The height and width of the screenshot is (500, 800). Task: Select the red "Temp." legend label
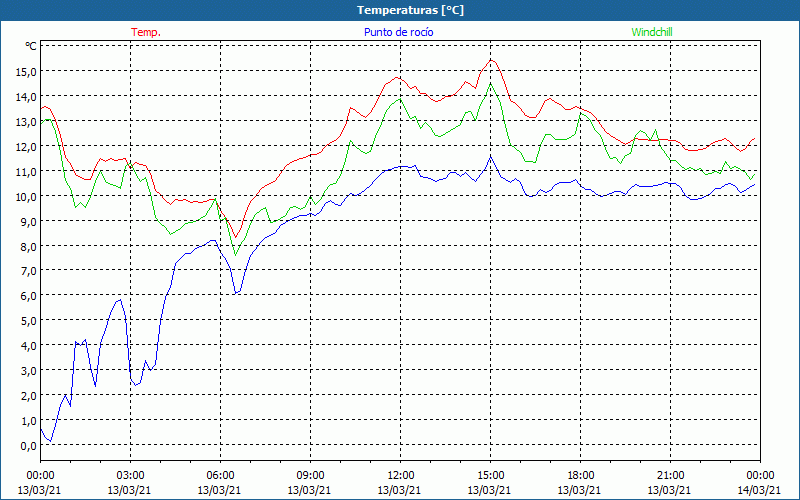coord(146,32)
